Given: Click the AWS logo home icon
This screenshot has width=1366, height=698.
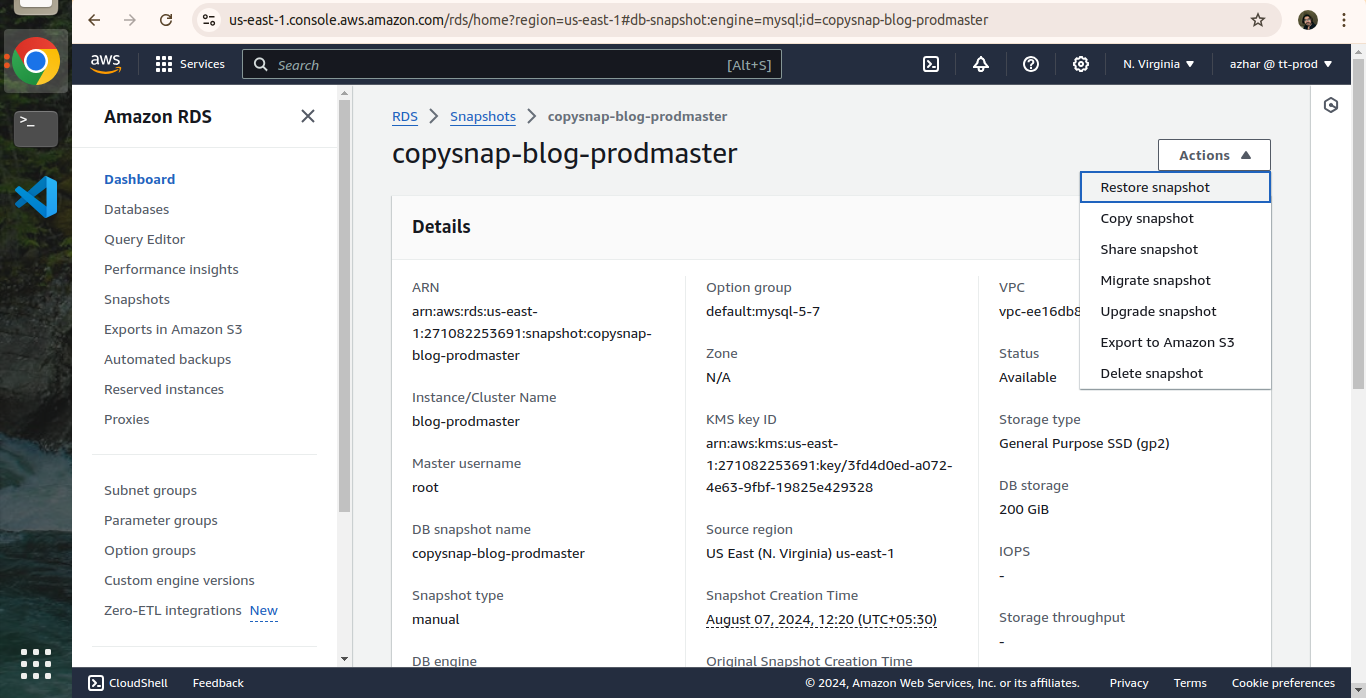Looking at the screenshot, I should click(105, 64).
